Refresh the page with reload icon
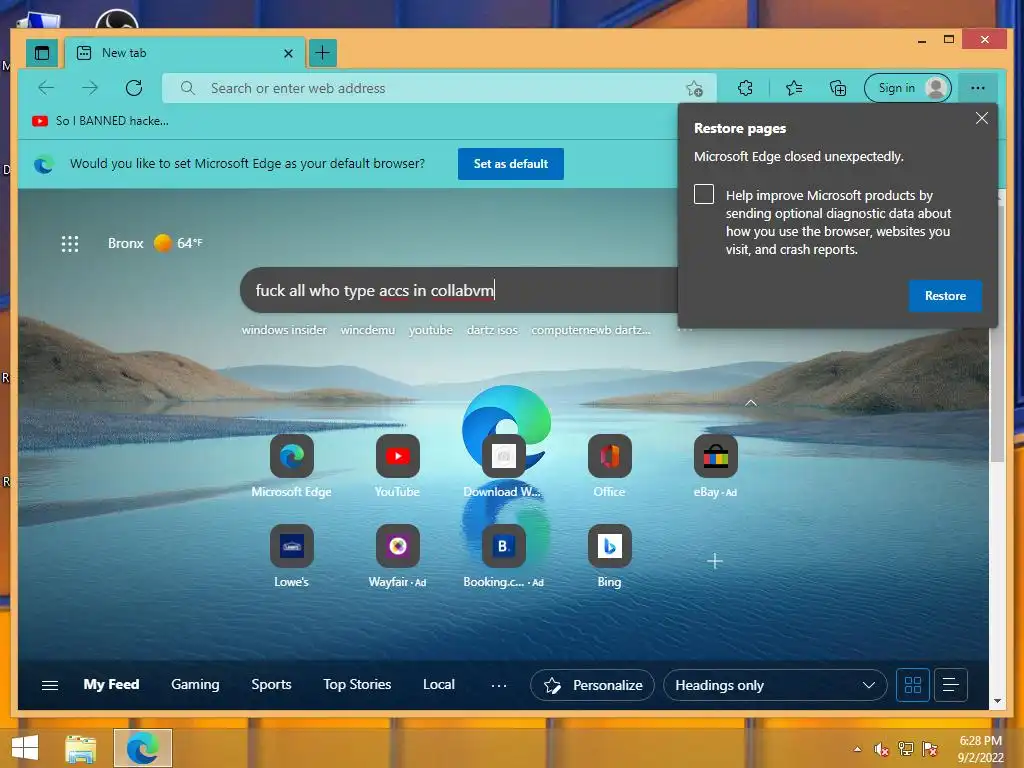The width and height of the screenshot is (1024, 768). [134, 88]
